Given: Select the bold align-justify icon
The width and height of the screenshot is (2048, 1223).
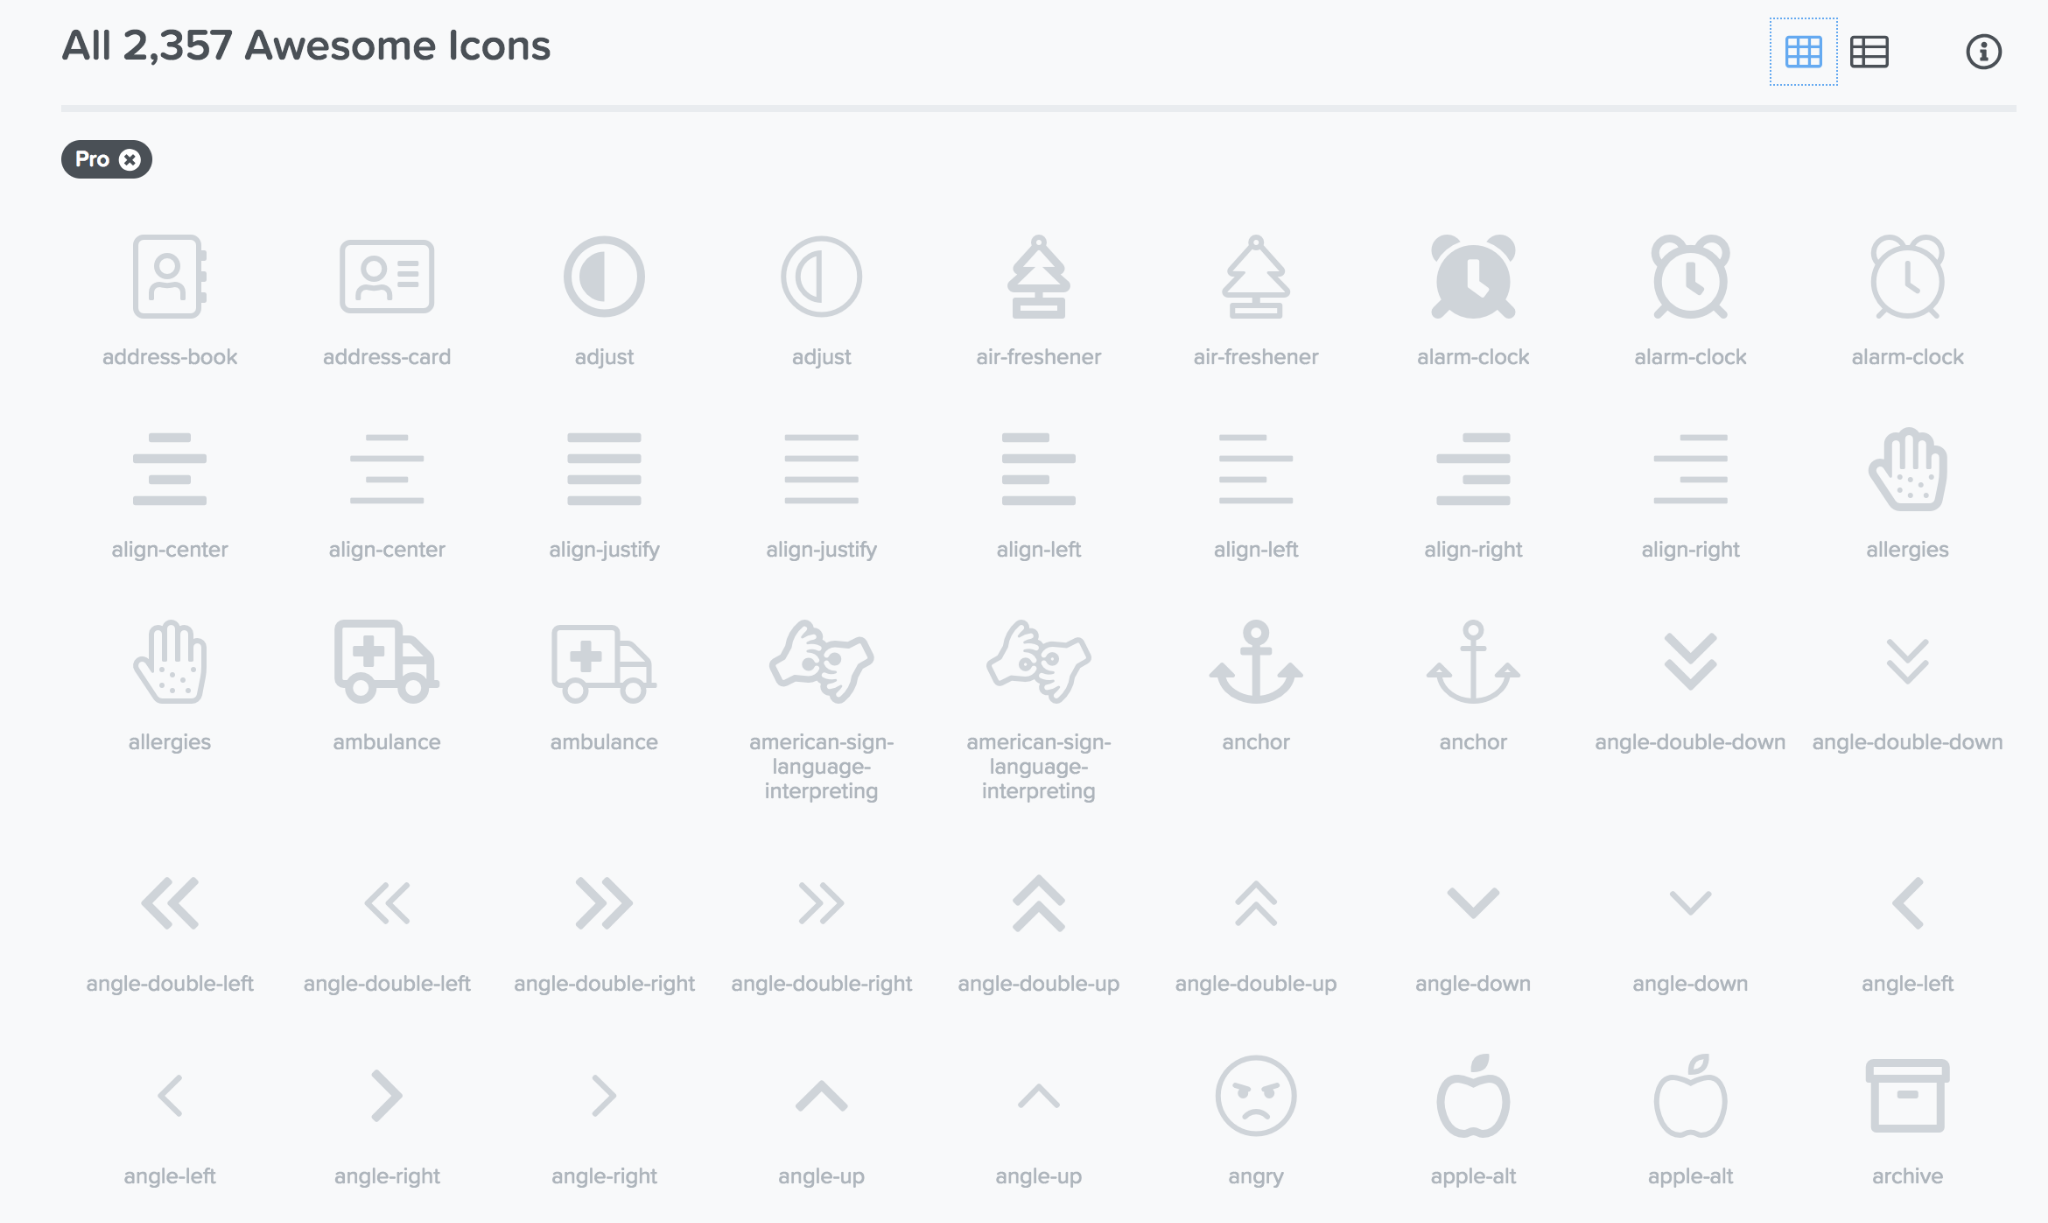Looking at the screenshot, I should [x=603, y=469].
